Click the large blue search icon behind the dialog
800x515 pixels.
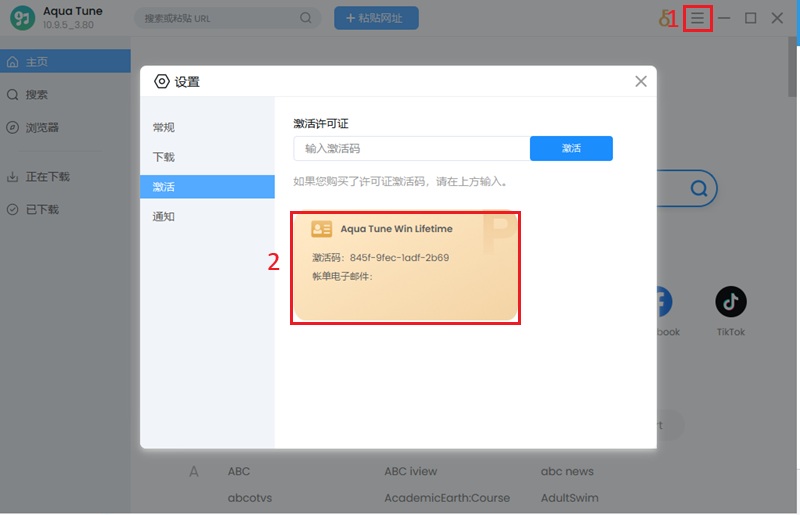point(698,188)
